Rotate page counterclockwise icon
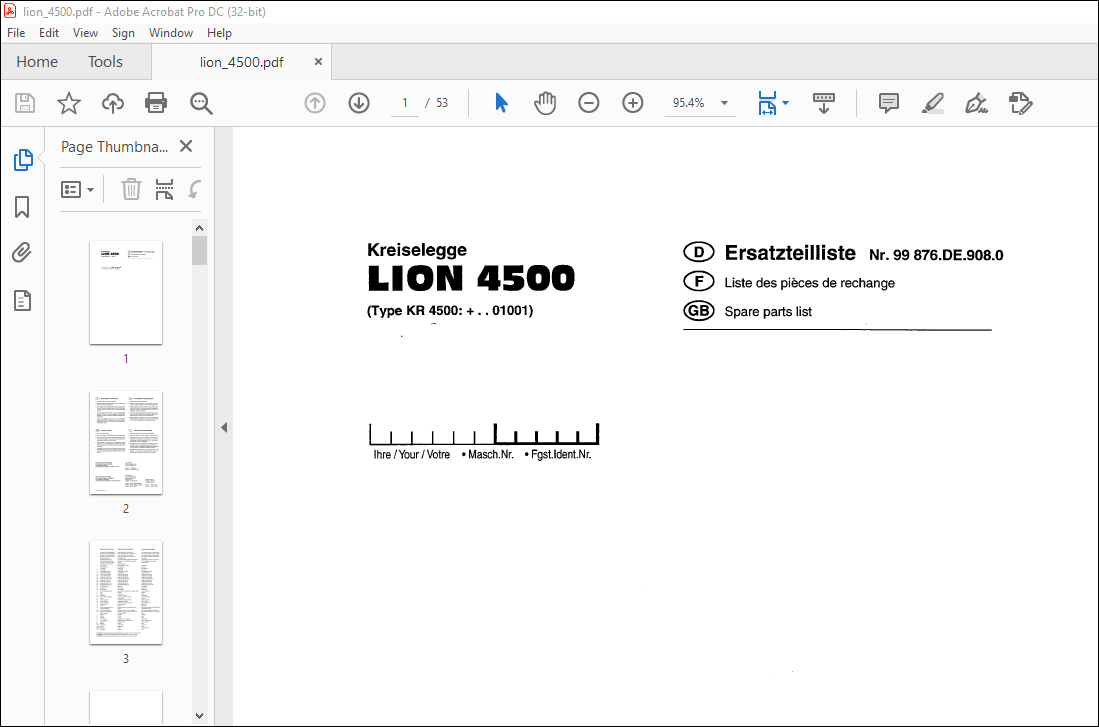The height and width of the screenshot is (727, 1099). (194, 189)
